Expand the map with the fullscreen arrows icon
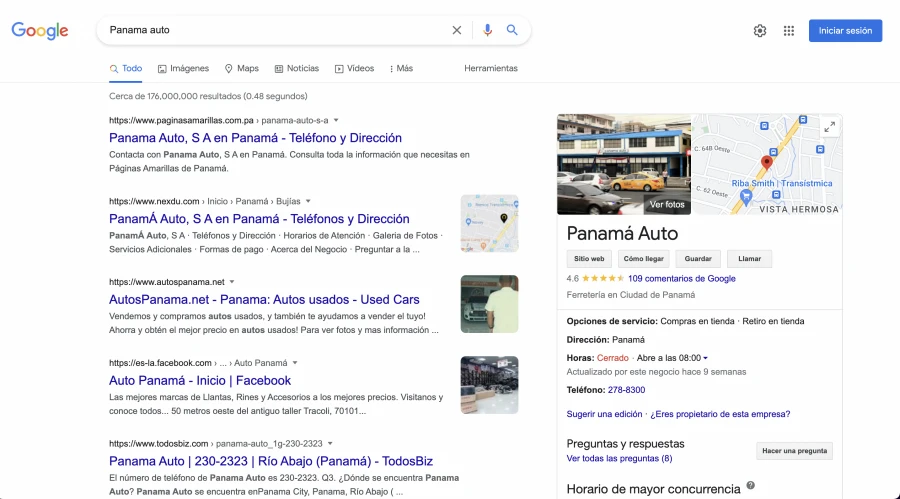 (x=829, y=127)
